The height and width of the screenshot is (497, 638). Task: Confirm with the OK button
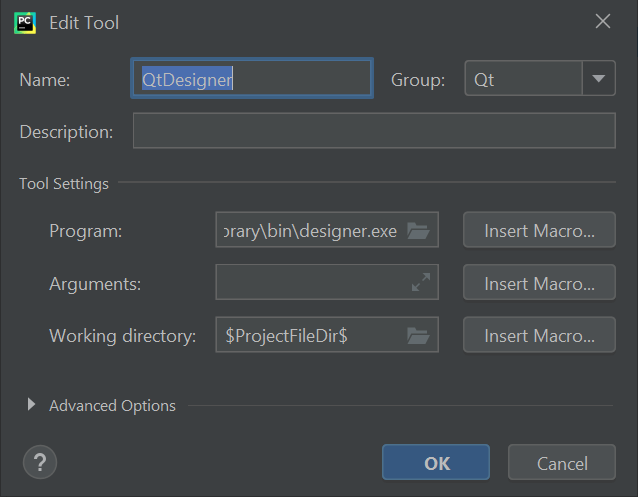coord(436,462)
